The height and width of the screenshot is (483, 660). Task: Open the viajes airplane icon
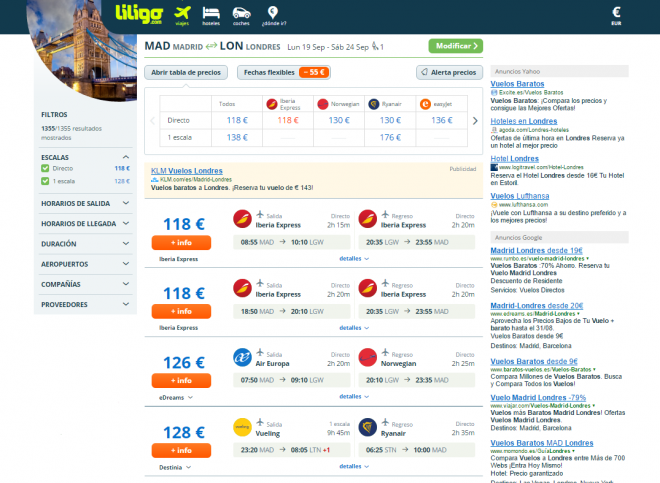(182, 16)
